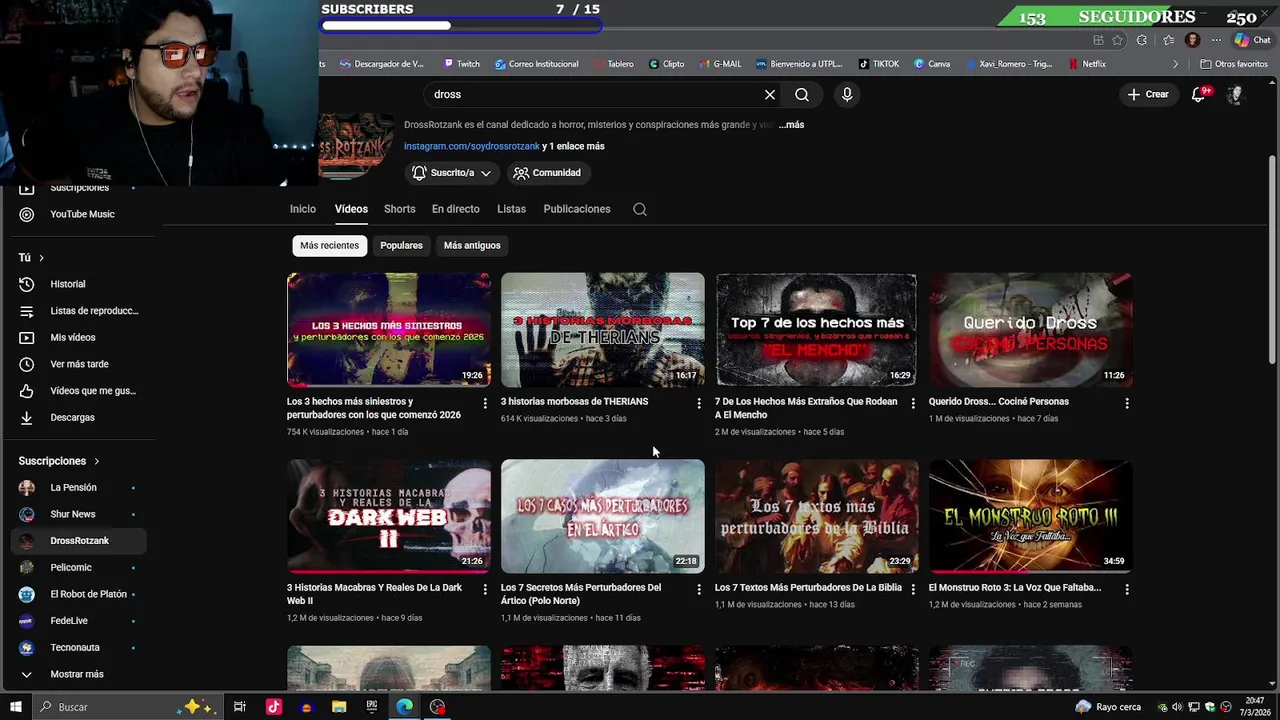The height and width of the screenshot is (720, 1280).
Task: Open the 'Otros favoritos' bookmarks folder
Action: (1234, 64)
